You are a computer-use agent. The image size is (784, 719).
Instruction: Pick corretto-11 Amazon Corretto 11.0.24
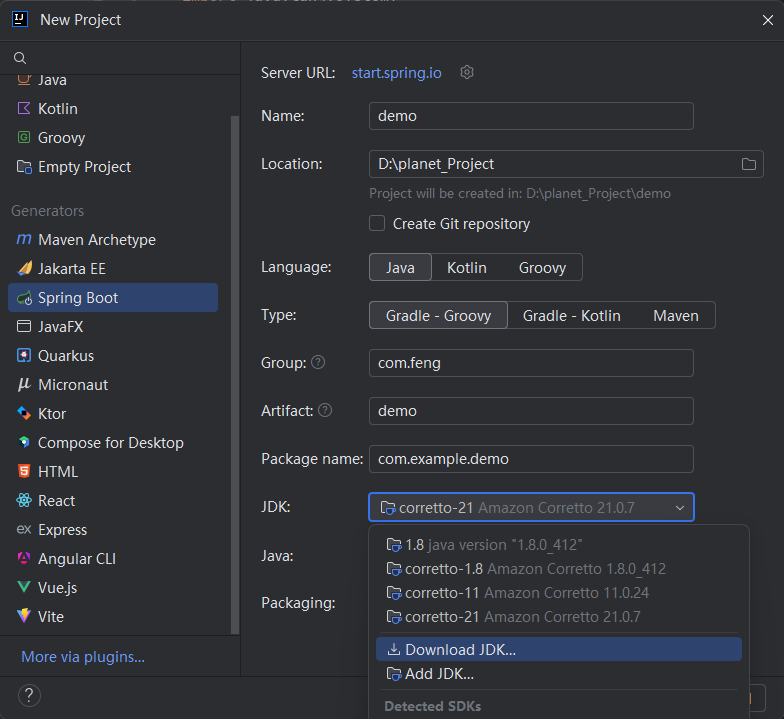point(558,592)
